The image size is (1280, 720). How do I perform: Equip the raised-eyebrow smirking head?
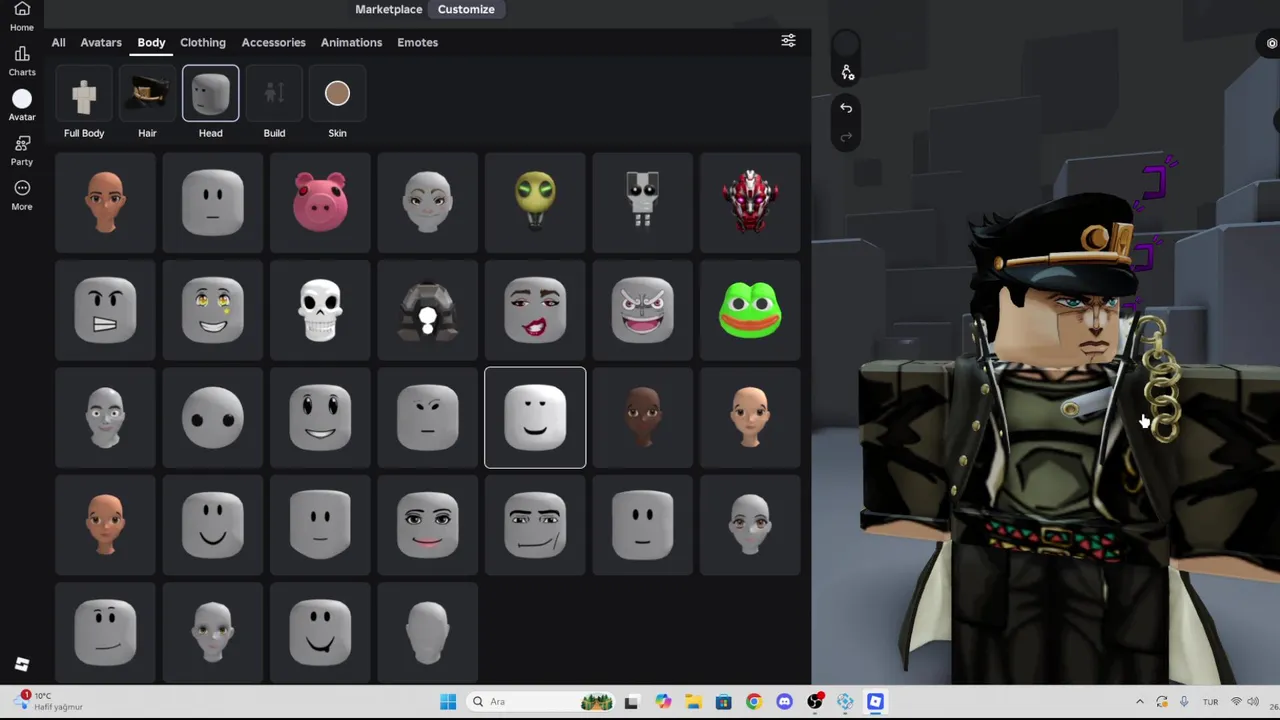coord(535,525)
